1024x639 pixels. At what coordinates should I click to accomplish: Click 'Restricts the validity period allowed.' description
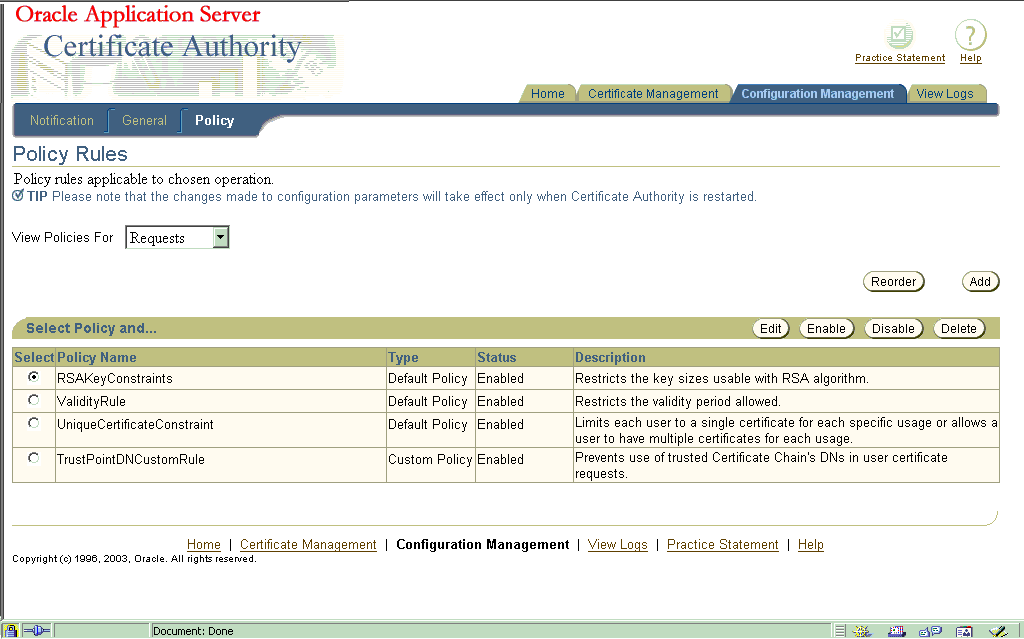(678, 401)
